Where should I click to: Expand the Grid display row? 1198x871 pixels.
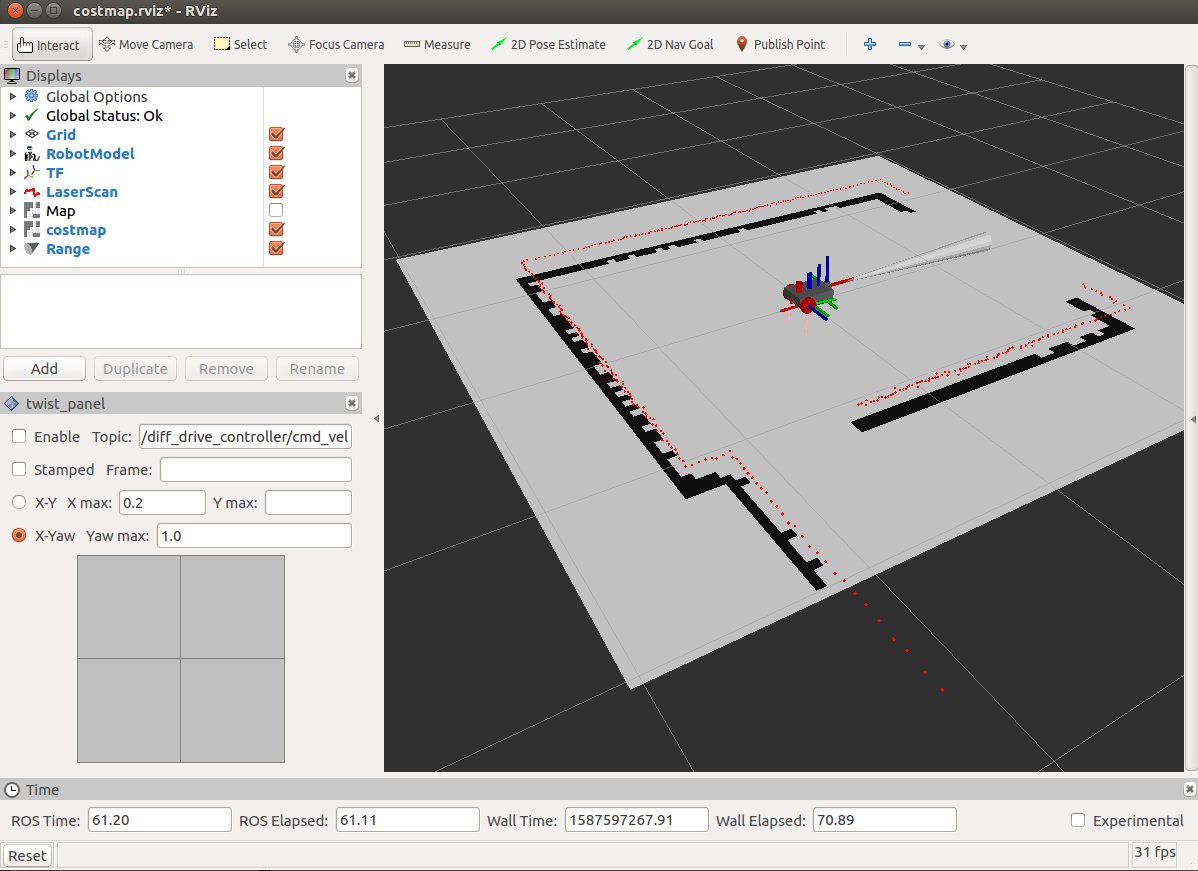pyautogui.click(x=12, y=134)
